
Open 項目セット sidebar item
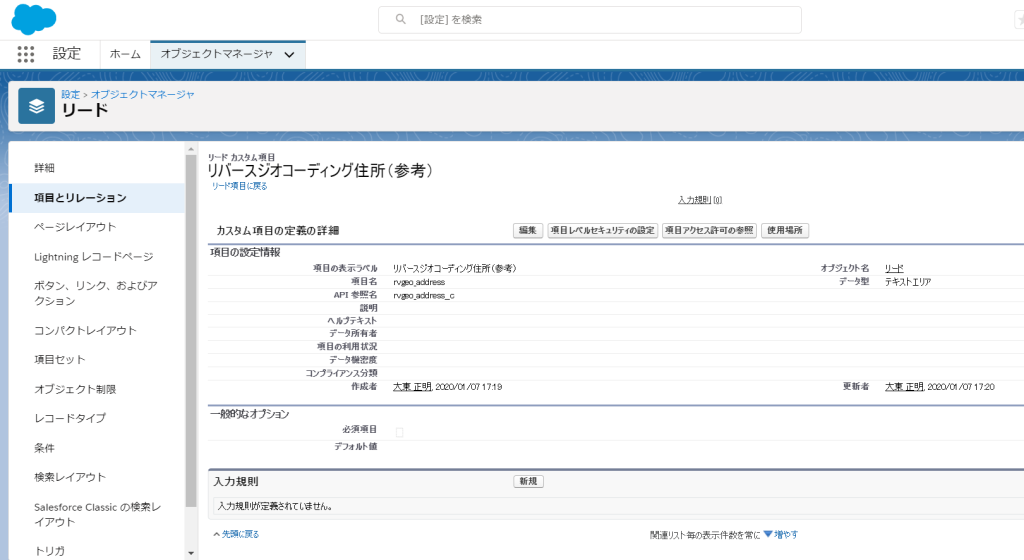(x=59, y=359)
